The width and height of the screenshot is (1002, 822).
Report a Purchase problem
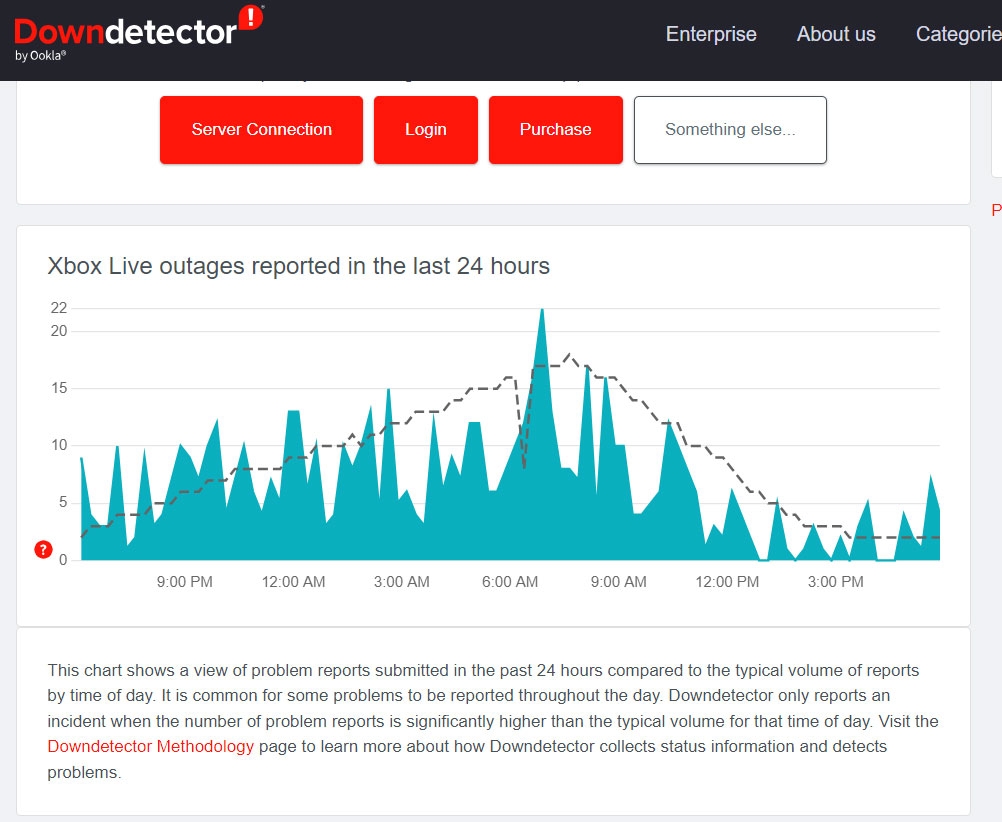[555, 130]
